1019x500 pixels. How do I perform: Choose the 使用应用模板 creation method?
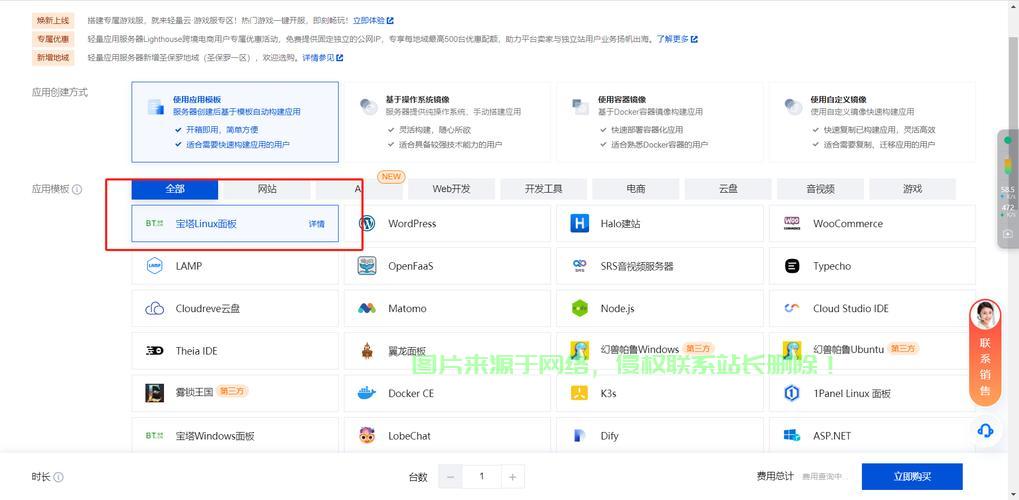coord(235,122)
